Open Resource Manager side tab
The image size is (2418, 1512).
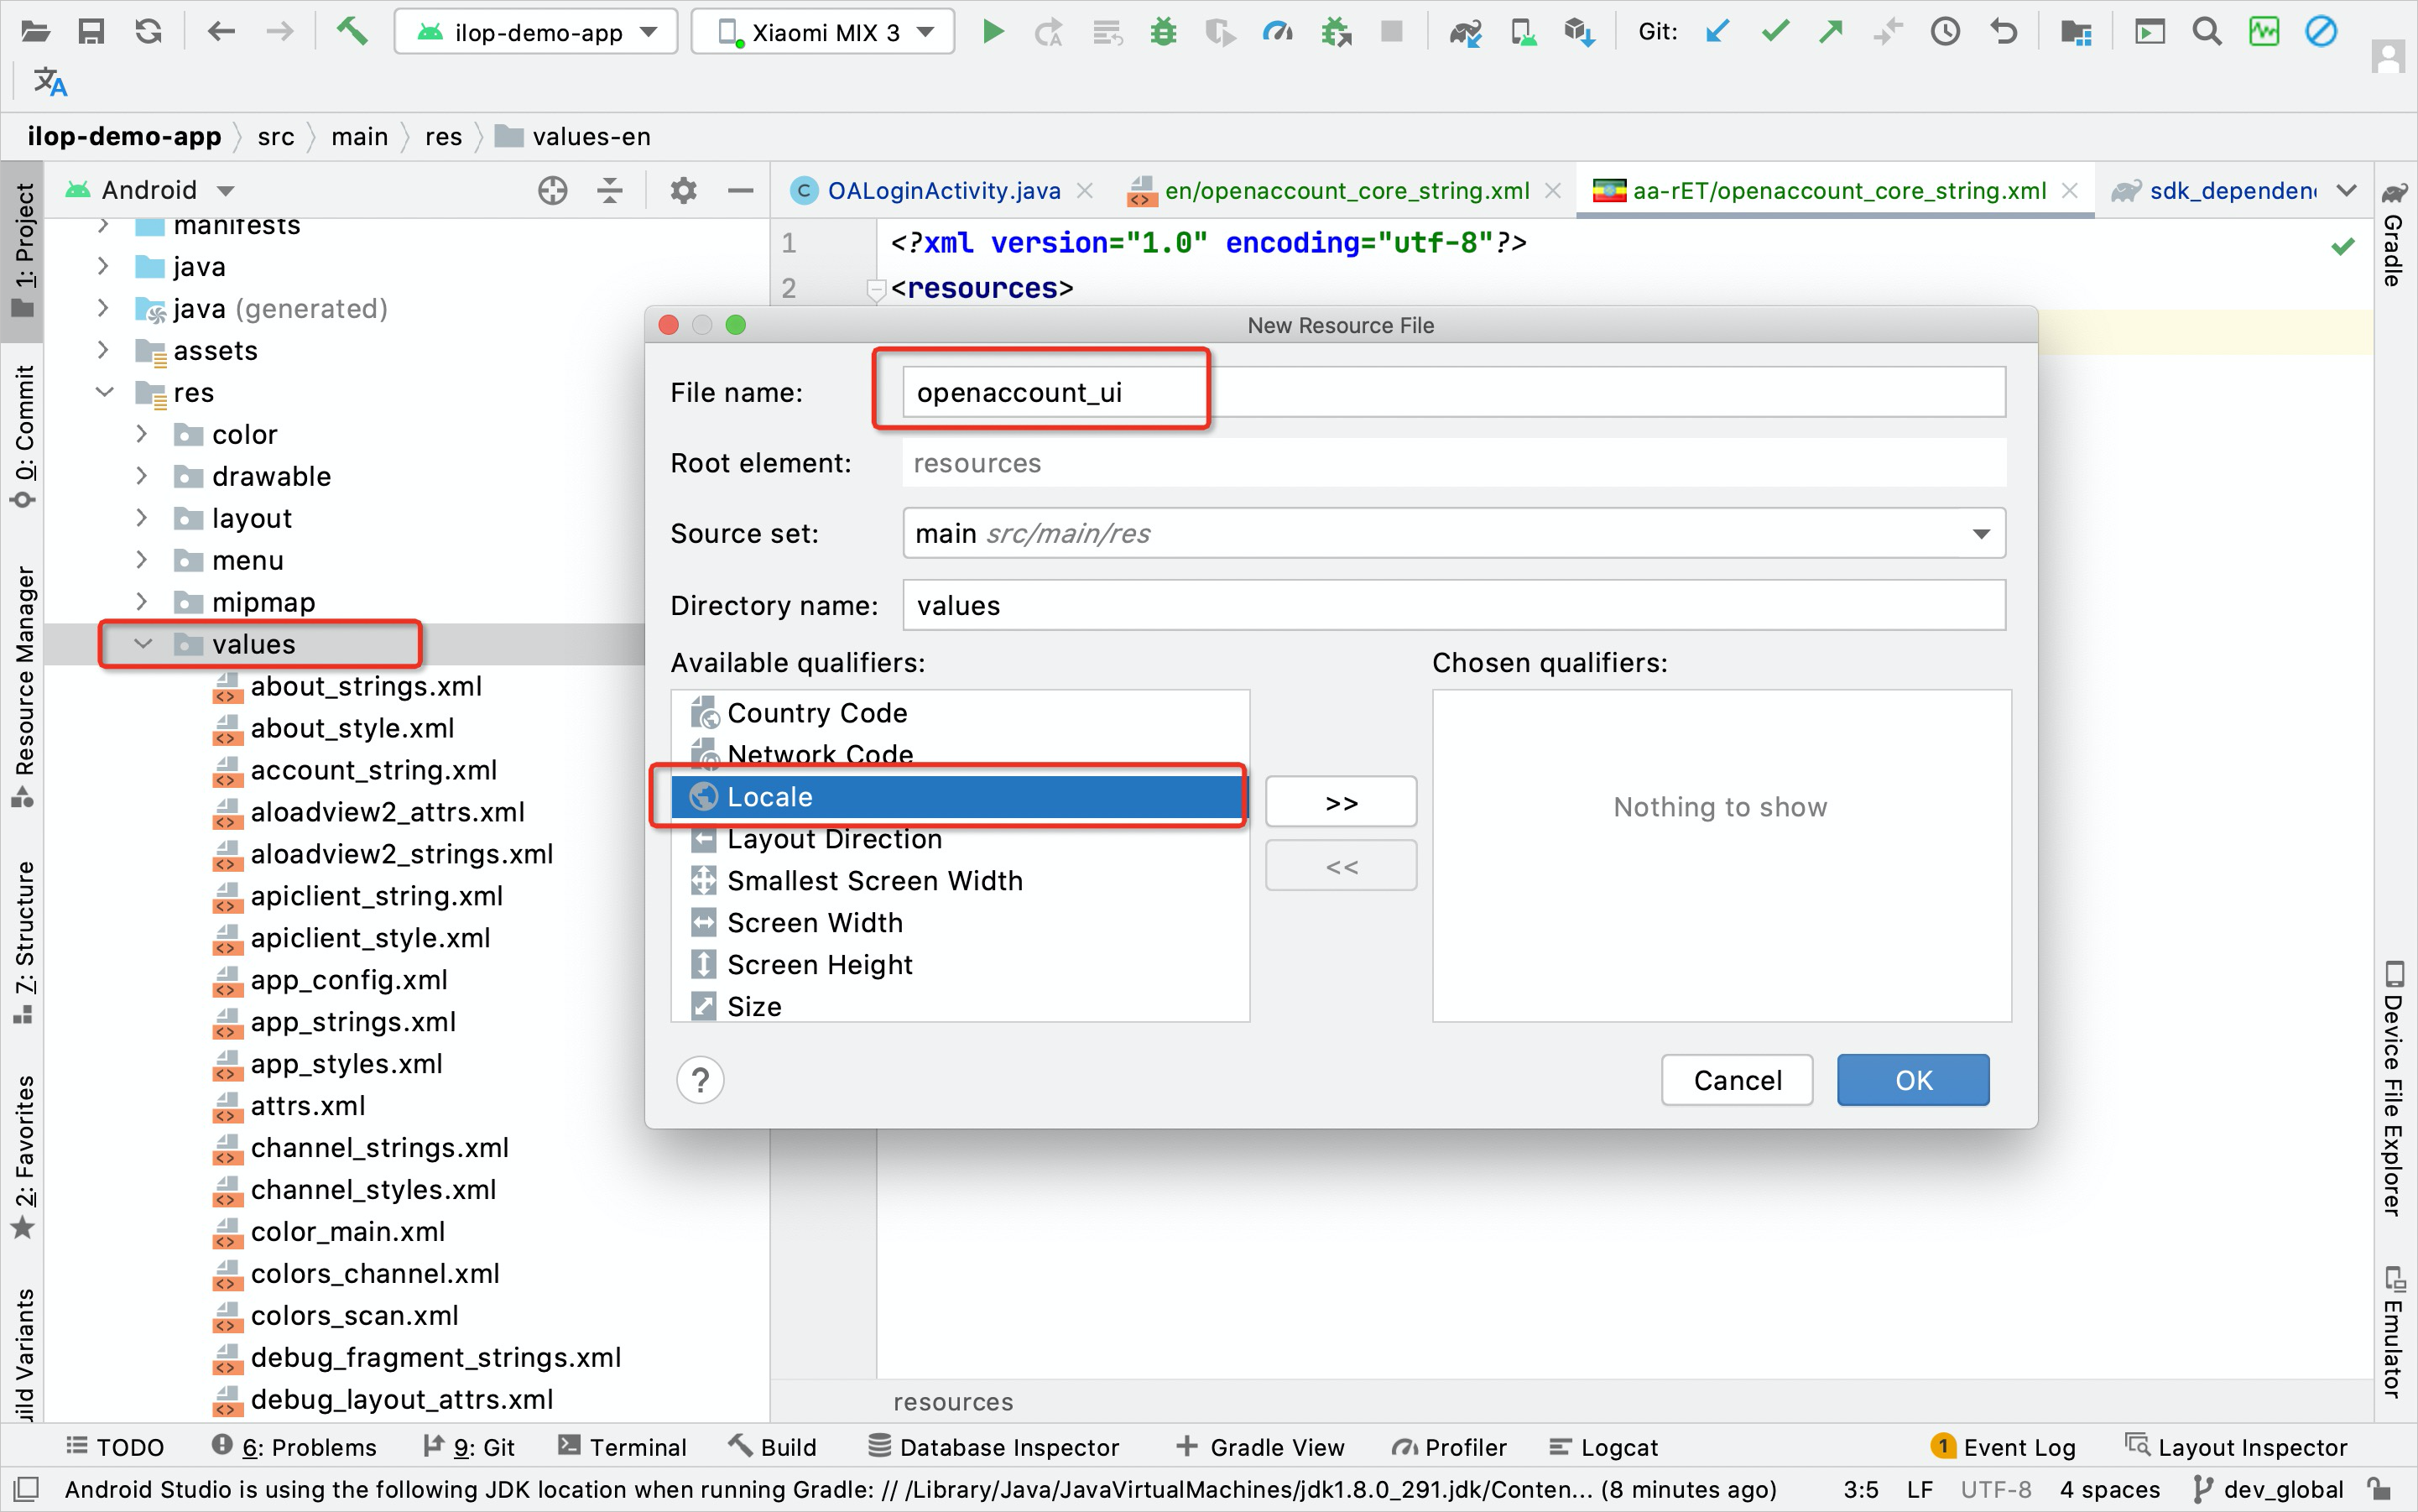click(23, 686)
